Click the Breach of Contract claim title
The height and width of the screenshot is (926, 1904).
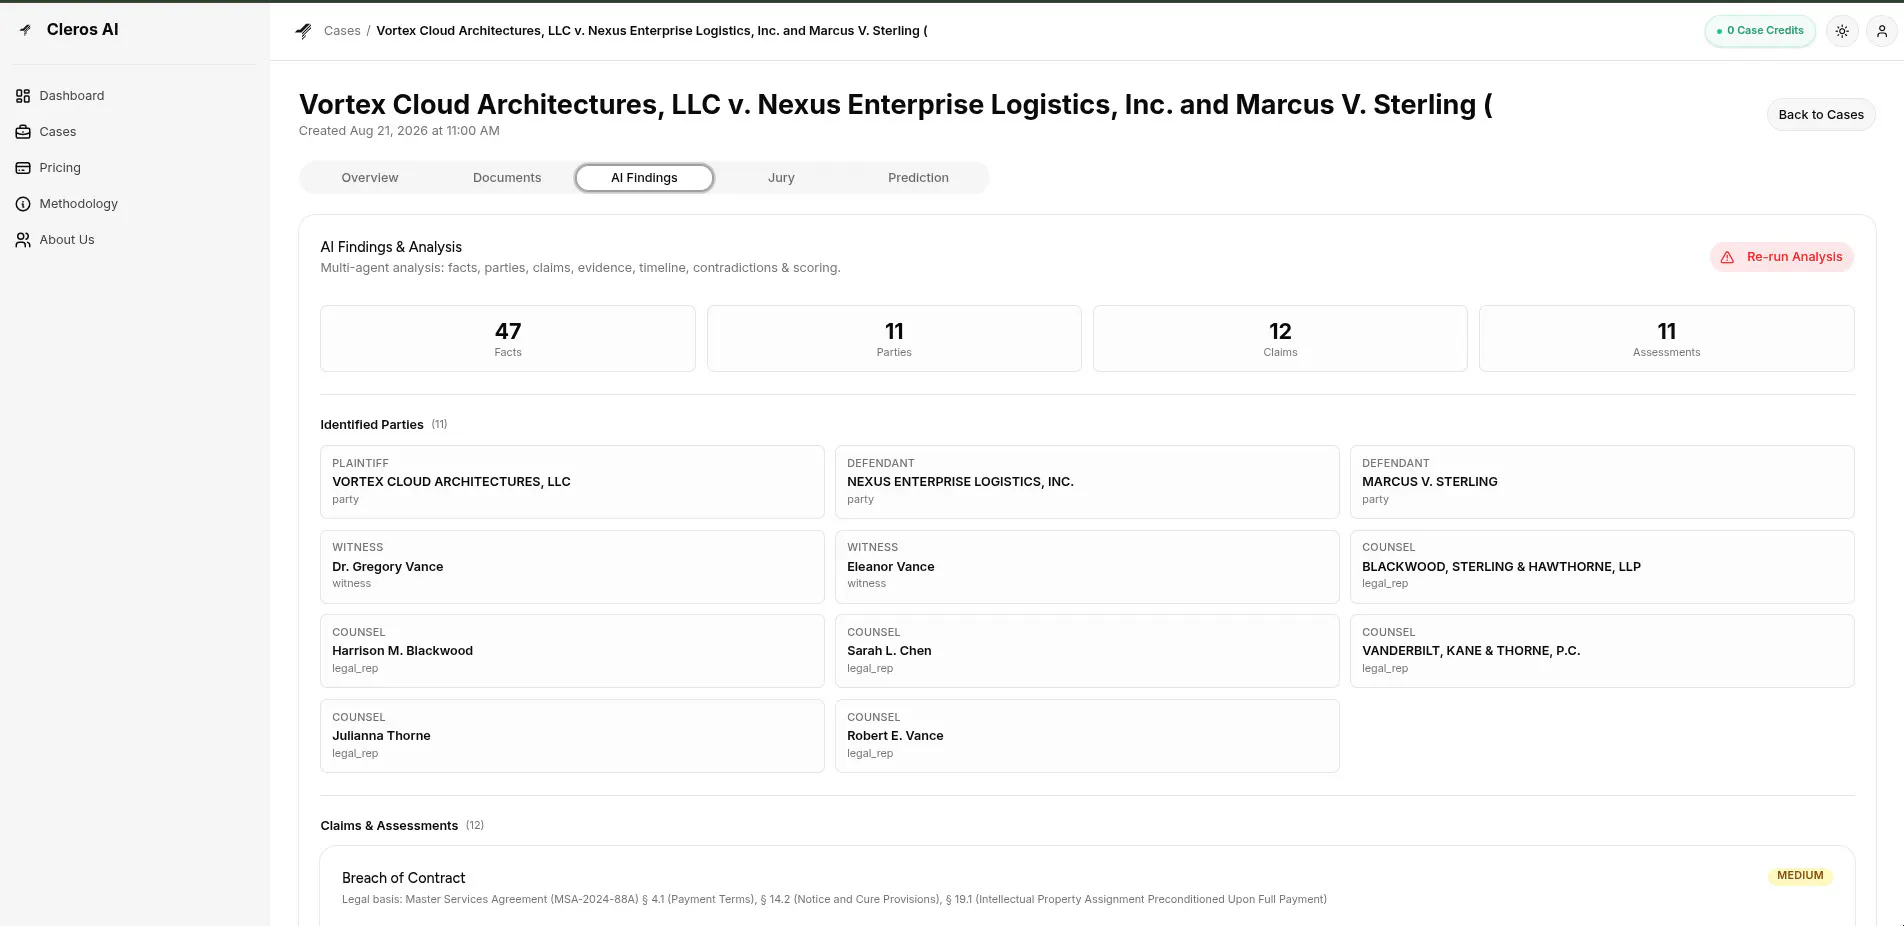404,878
